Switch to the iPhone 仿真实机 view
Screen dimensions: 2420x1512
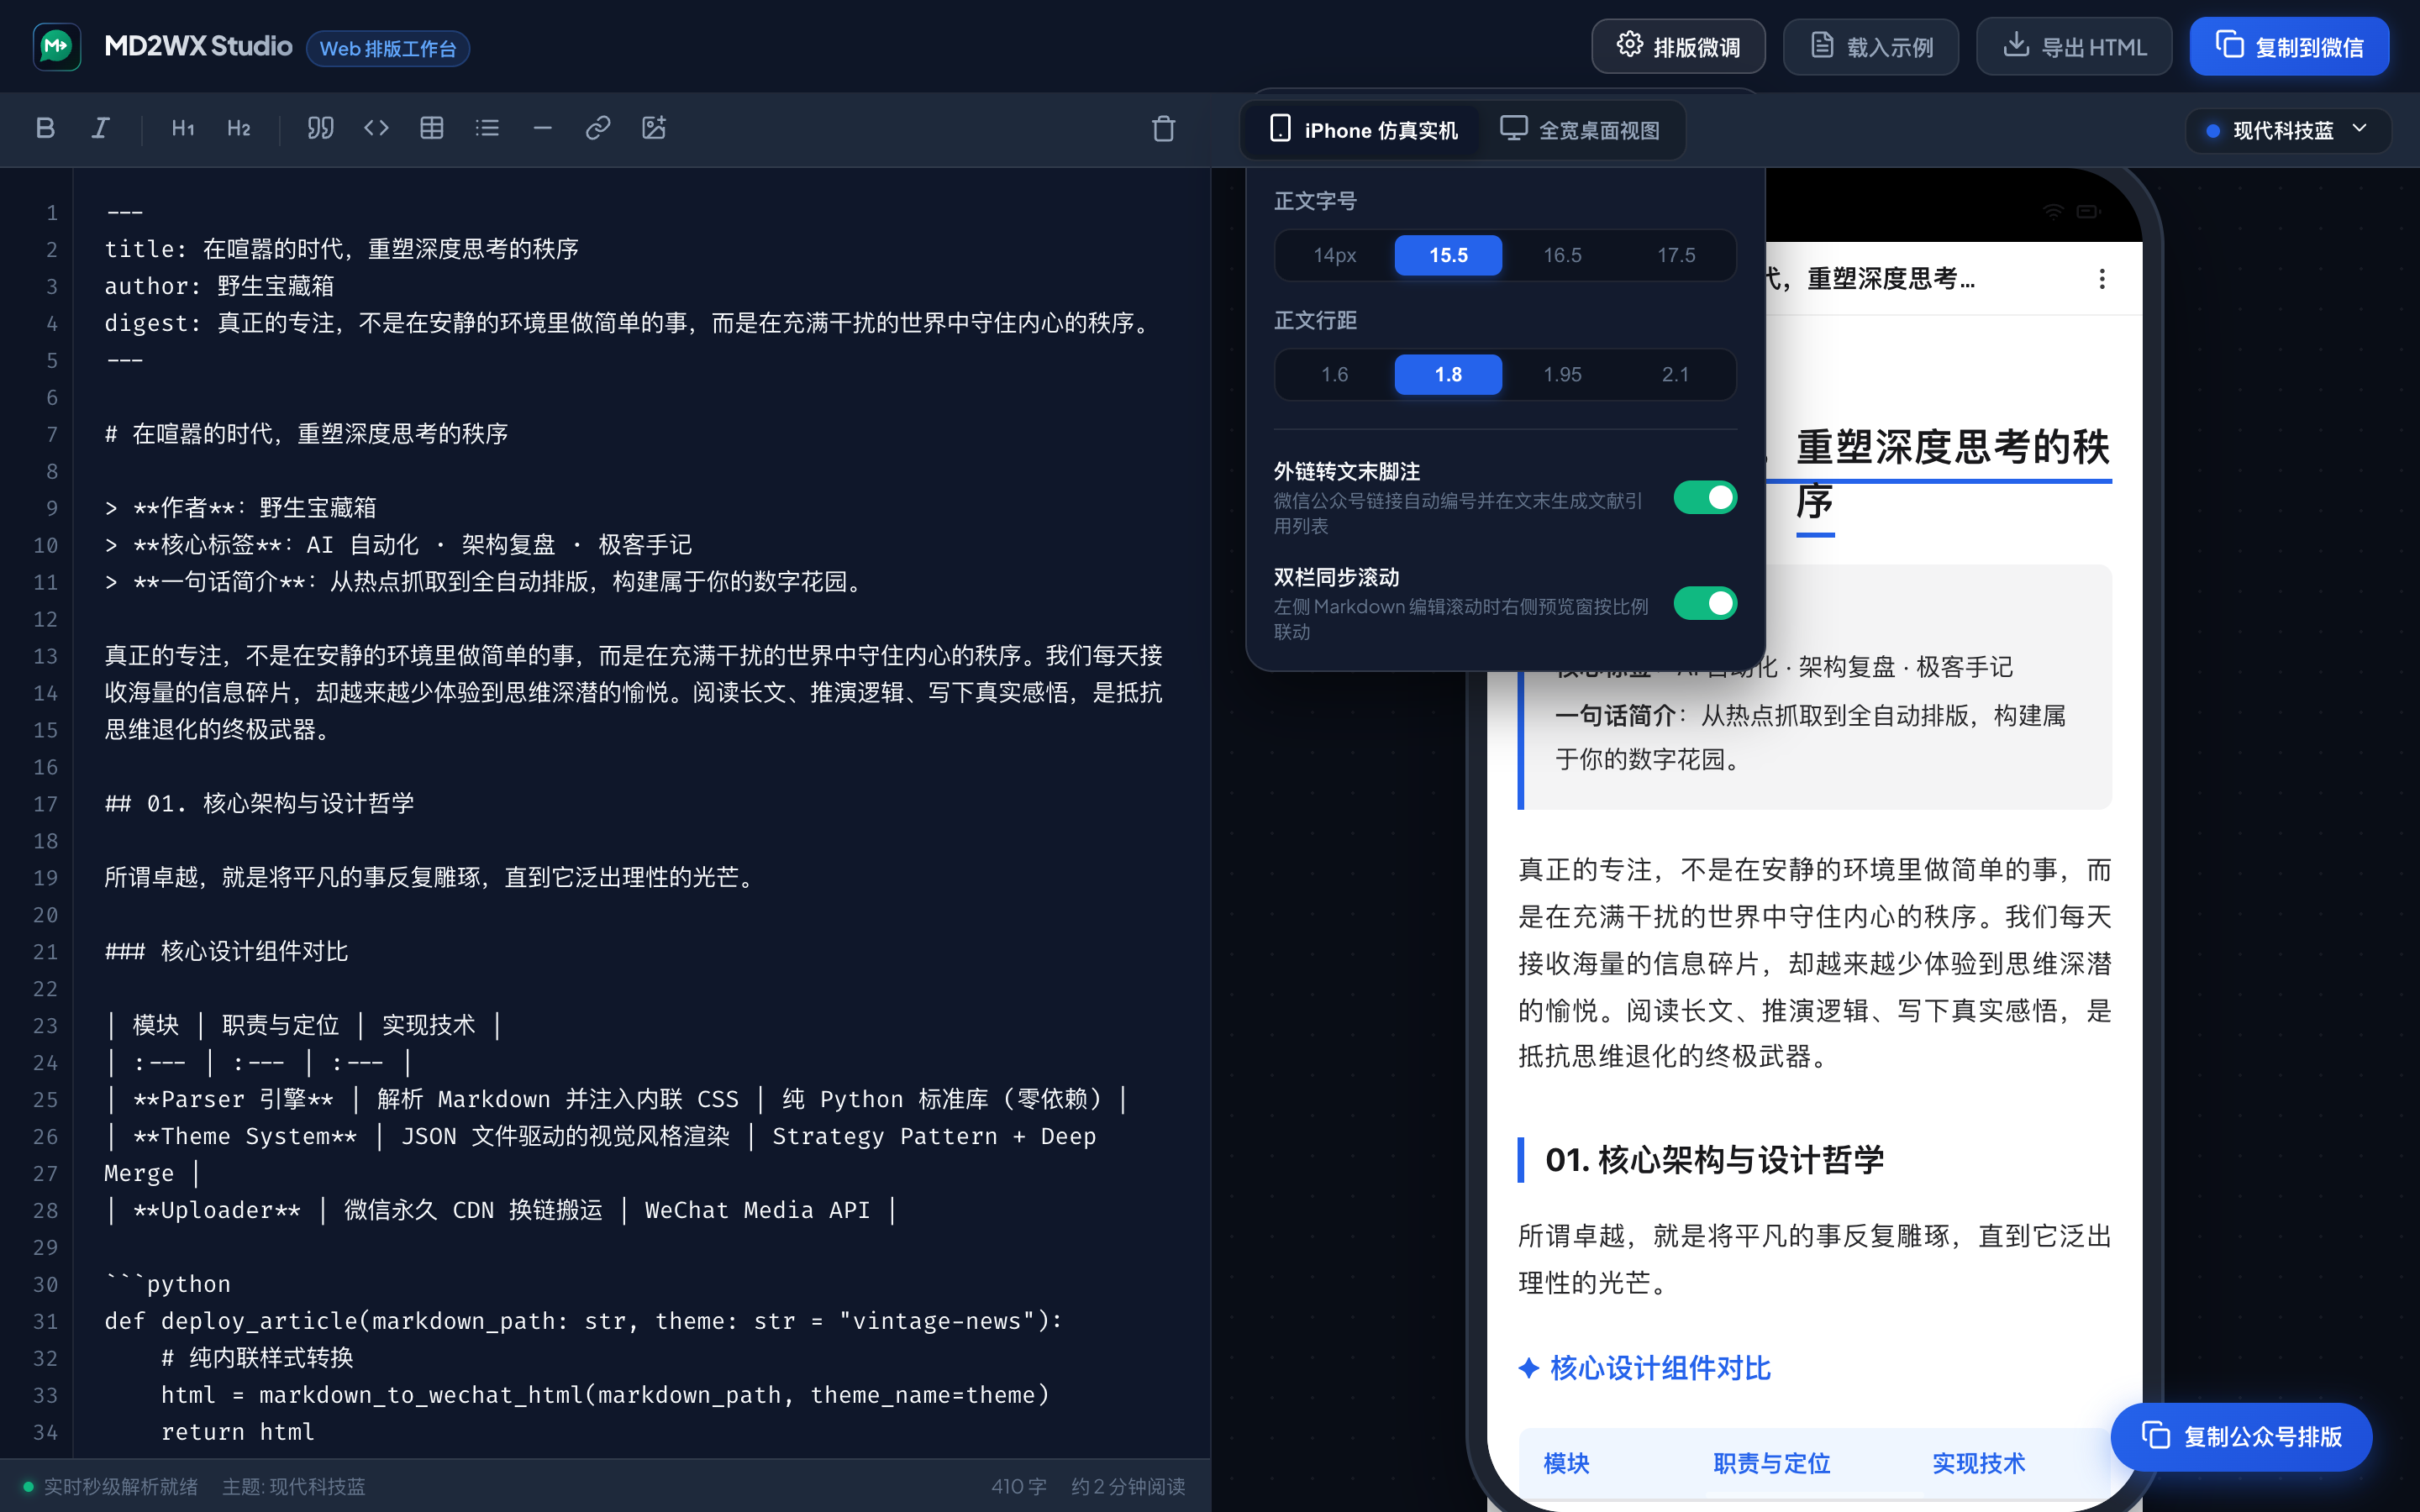[1363, 130]
